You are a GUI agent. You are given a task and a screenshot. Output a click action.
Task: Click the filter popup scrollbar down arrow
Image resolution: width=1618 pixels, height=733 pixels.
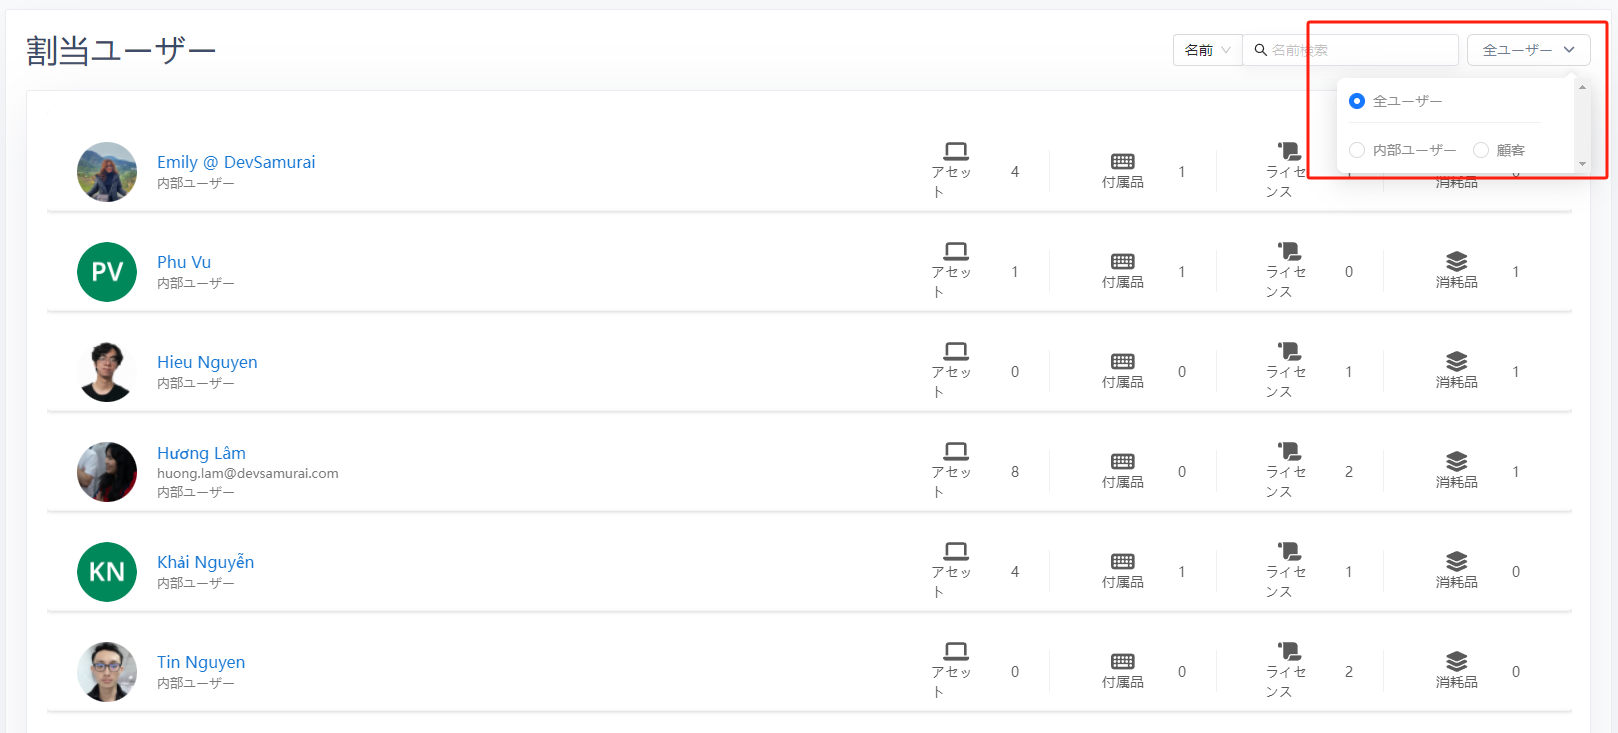[1582, 163]
